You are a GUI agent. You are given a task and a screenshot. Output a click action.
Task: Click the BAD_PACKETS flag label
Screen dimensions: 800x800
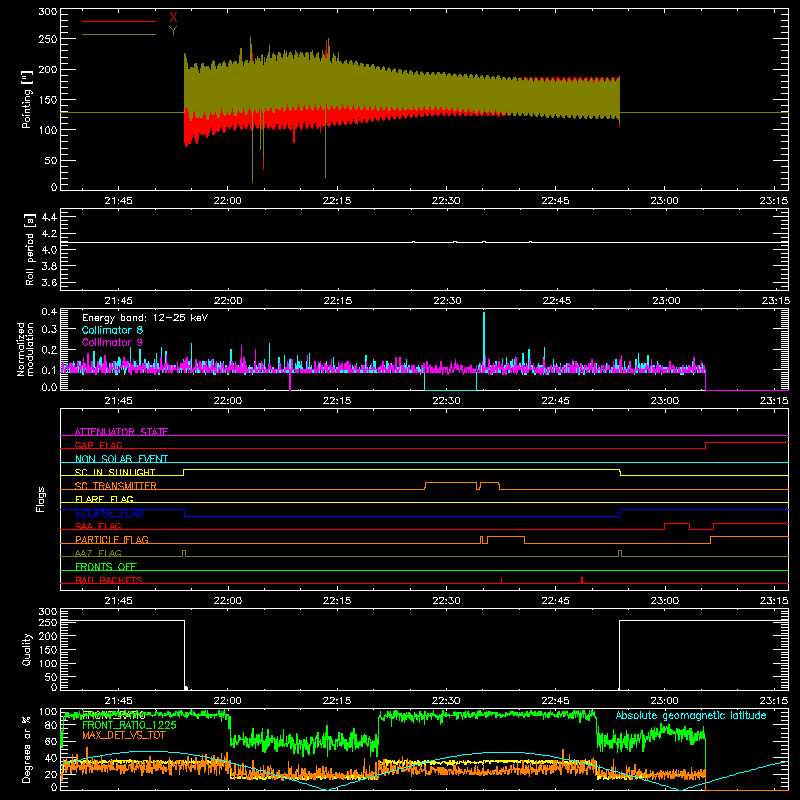click(109, 580)
